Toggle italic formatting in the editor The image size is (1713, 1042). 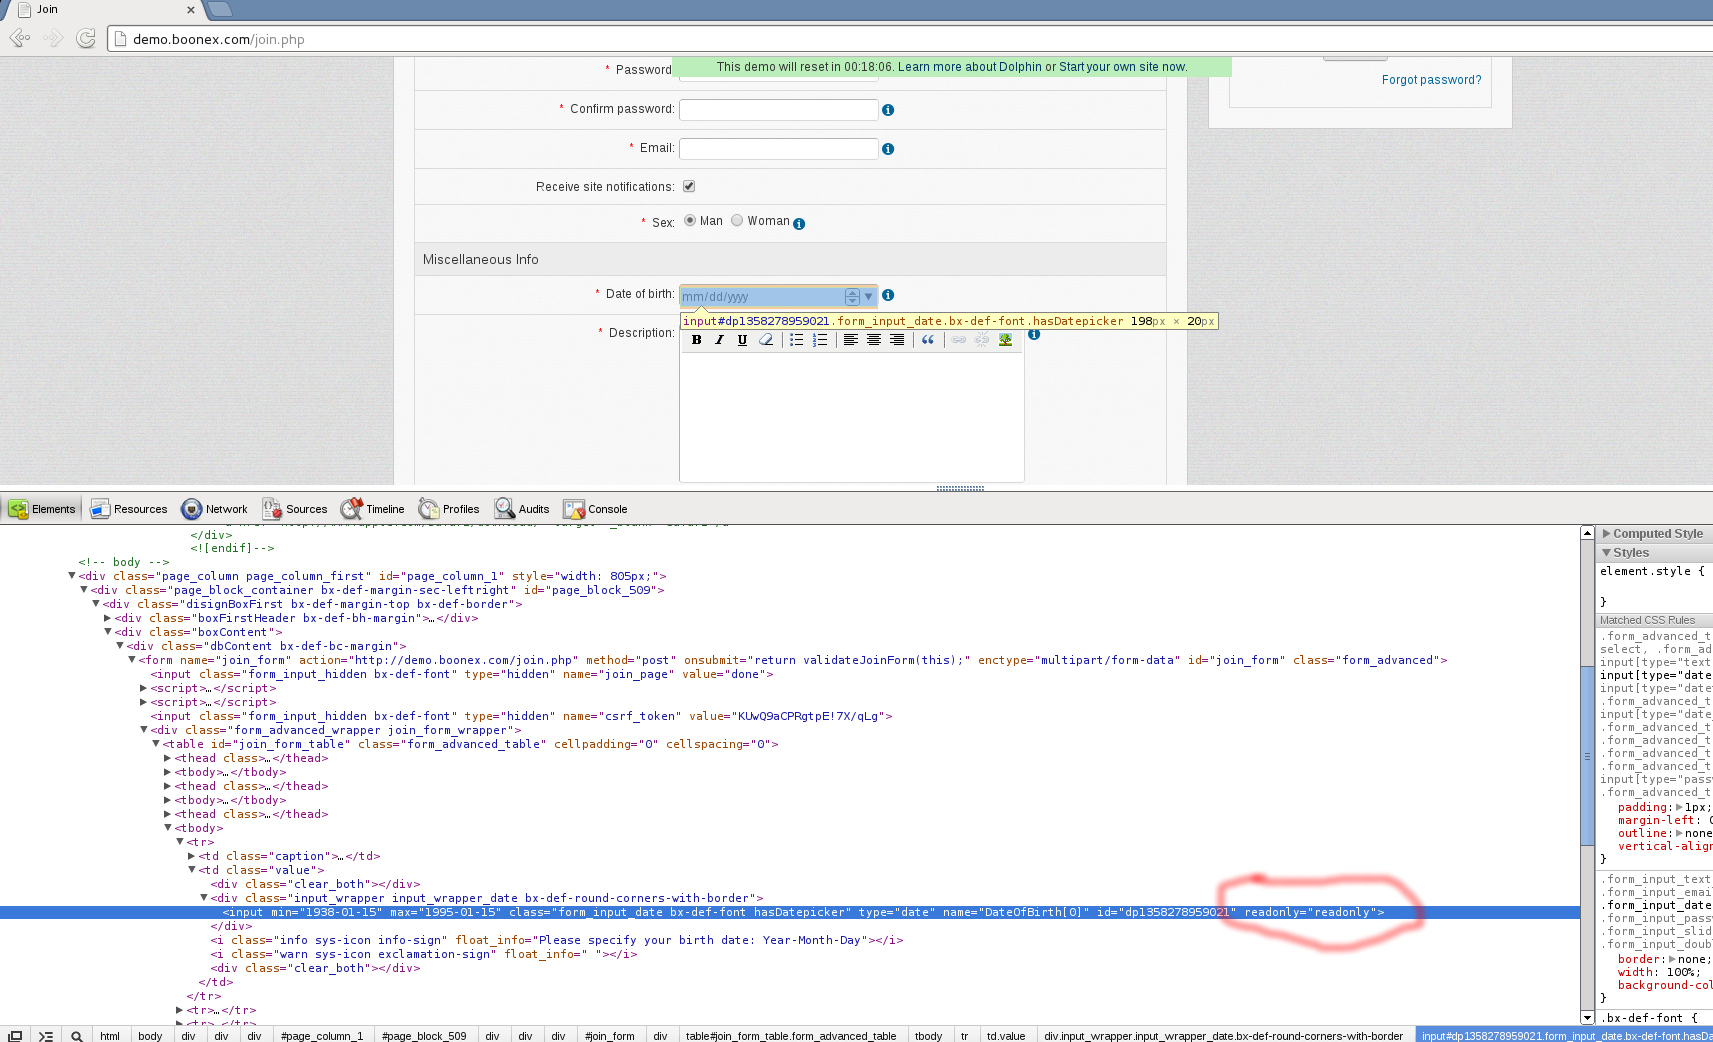coord(719,340)
